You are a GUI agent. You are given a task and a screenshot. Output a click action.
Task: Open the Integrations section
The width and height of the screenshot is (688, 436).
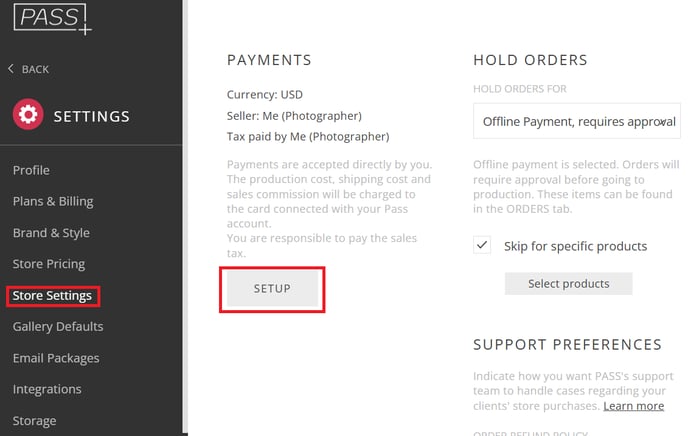tap(47, 389)
